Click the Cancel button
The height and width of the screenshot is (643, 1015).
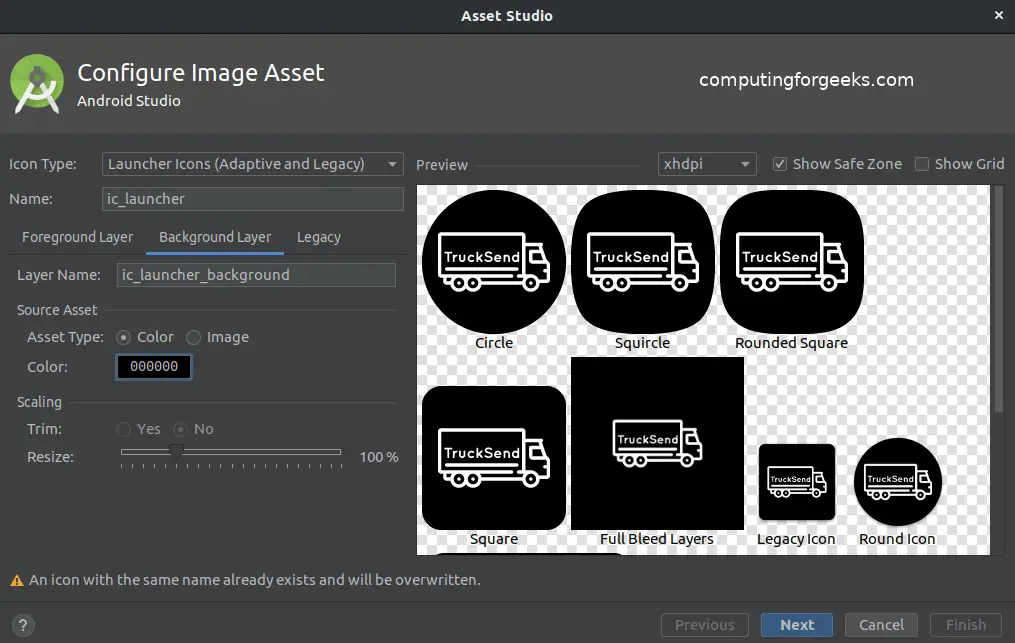tap(881, 625)
